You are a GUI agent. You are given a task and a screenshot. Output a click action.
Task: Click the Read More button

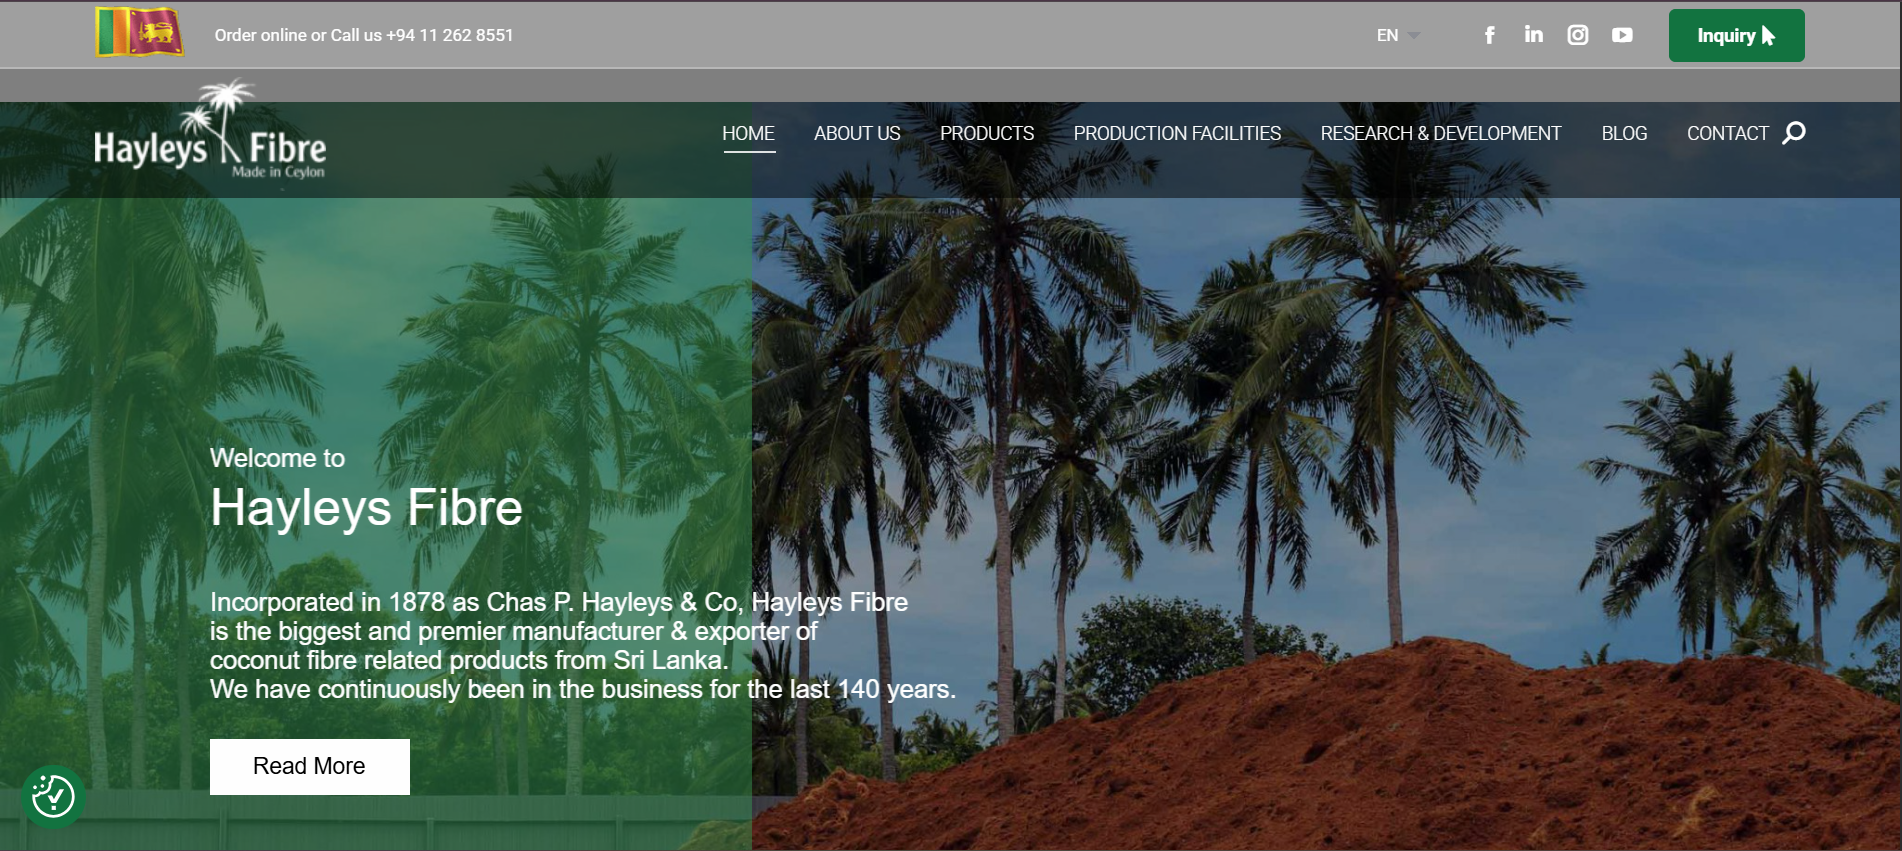point(309,766)
